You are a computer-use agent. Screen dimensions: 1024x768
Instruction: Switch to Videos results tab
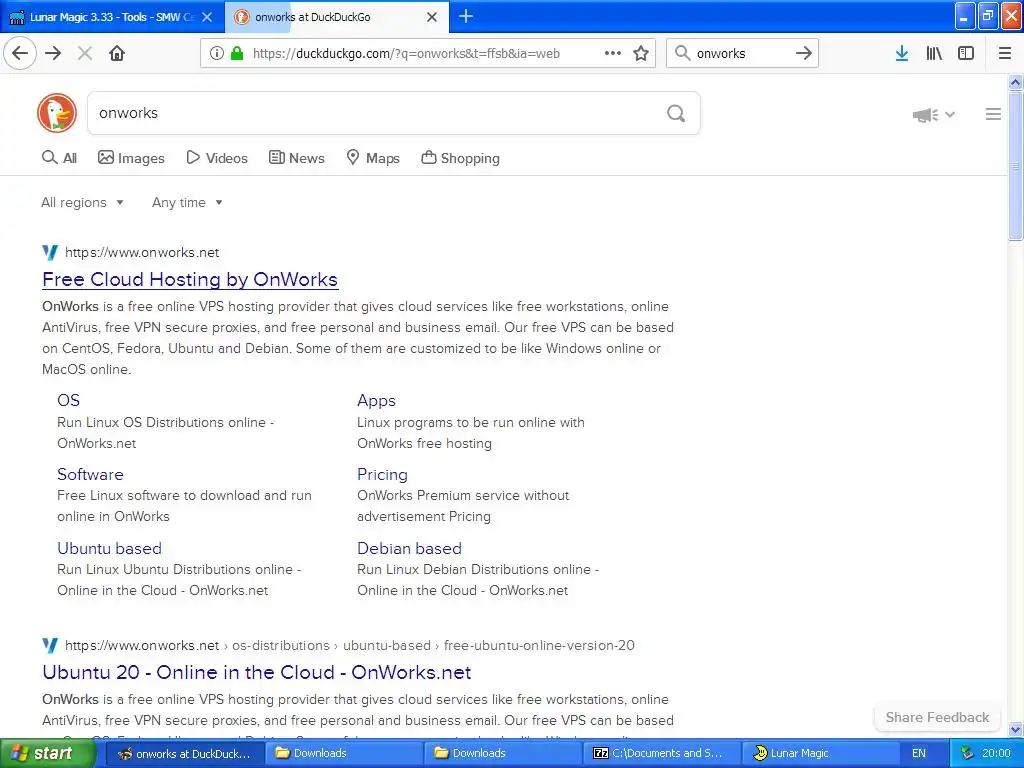click(x=217, y=158)
